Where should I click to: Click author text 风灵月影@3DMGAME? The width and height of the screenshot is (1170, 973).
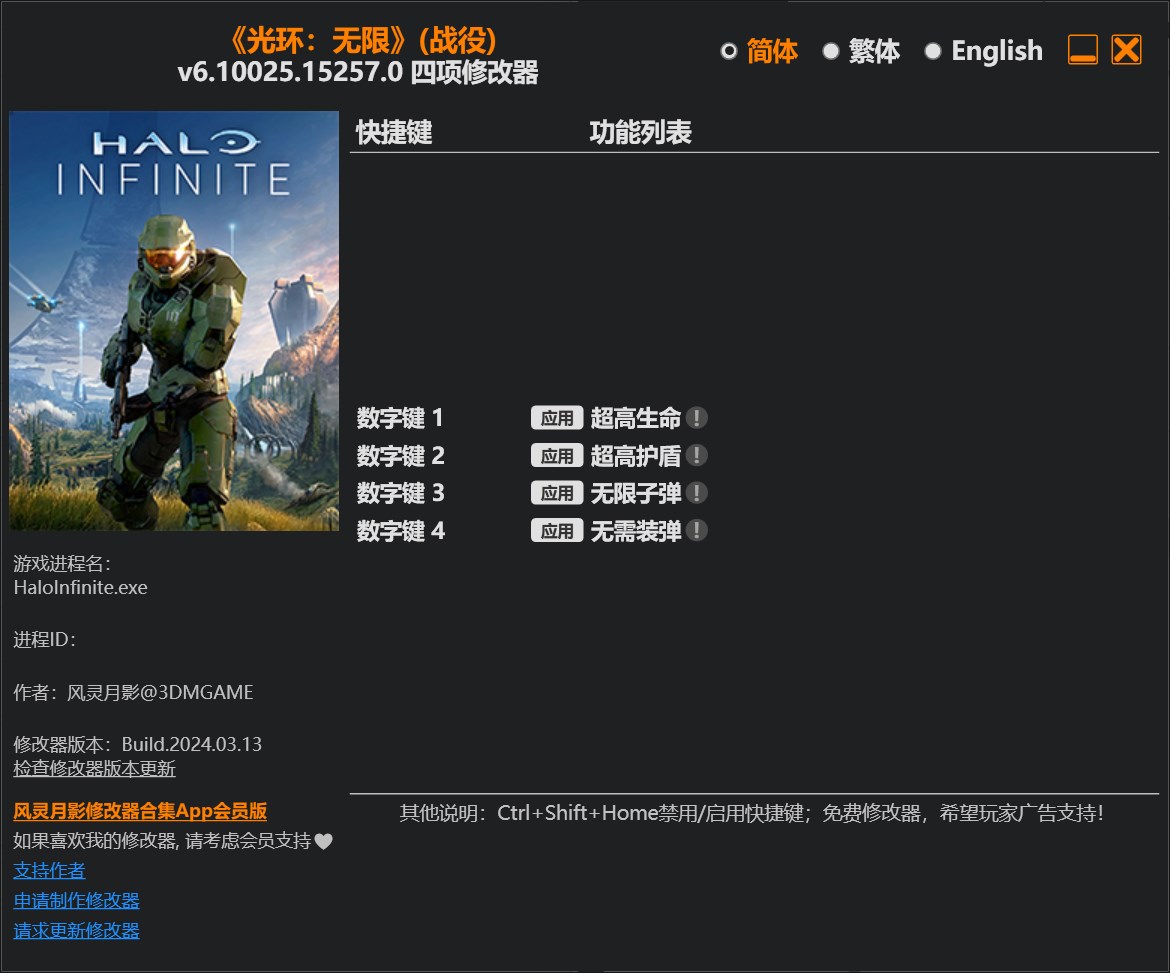click(160, 692)
